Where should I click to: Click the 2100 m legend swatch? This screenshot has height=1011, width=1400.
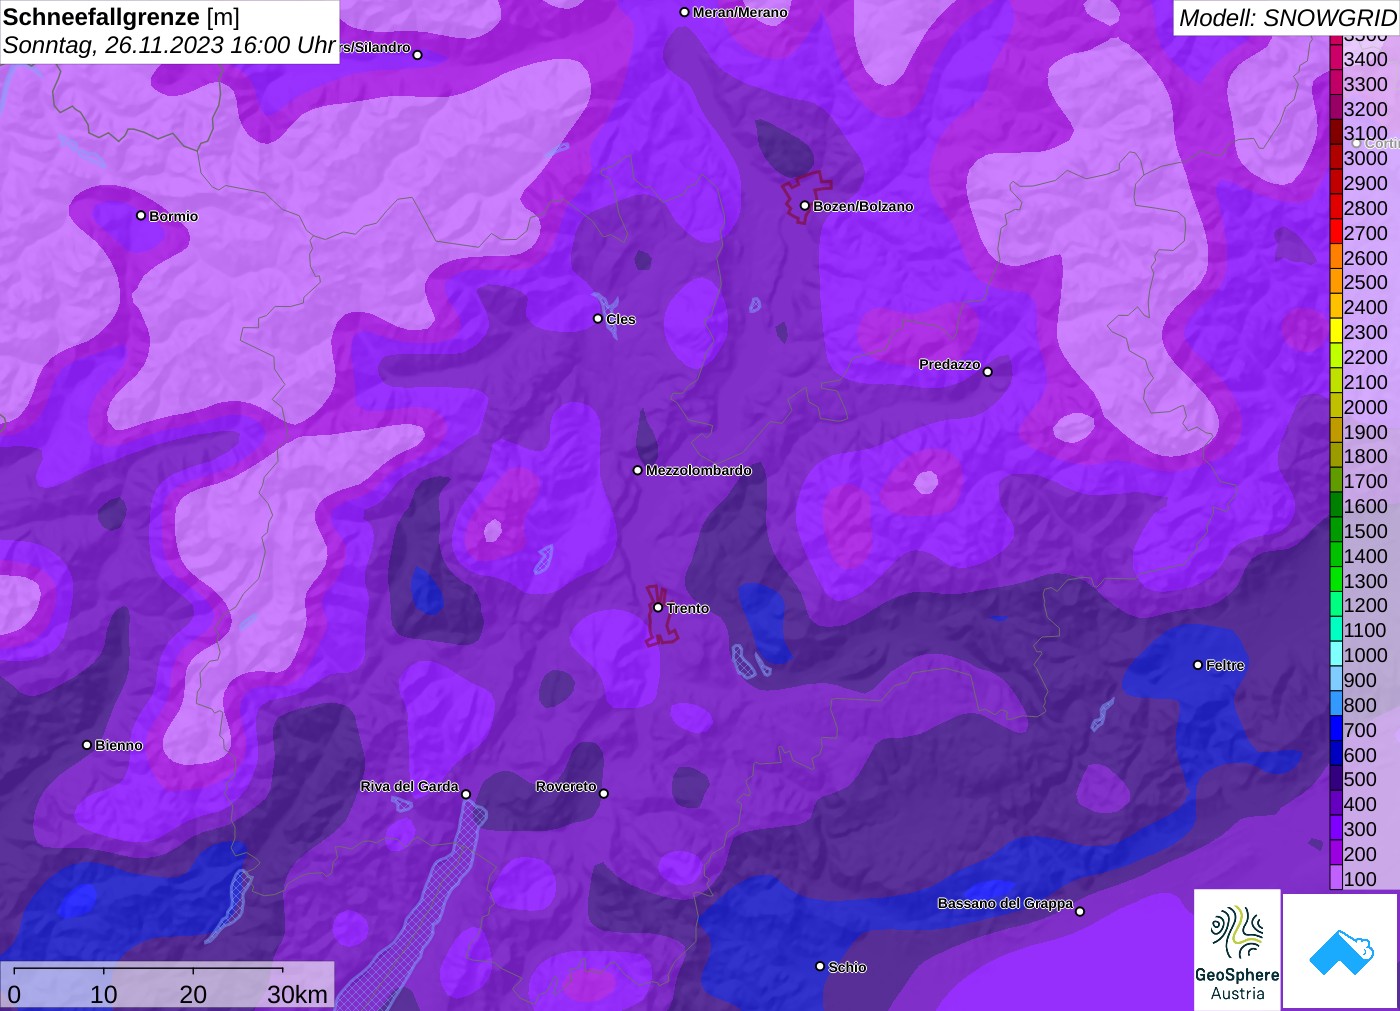click(1335, 381)
